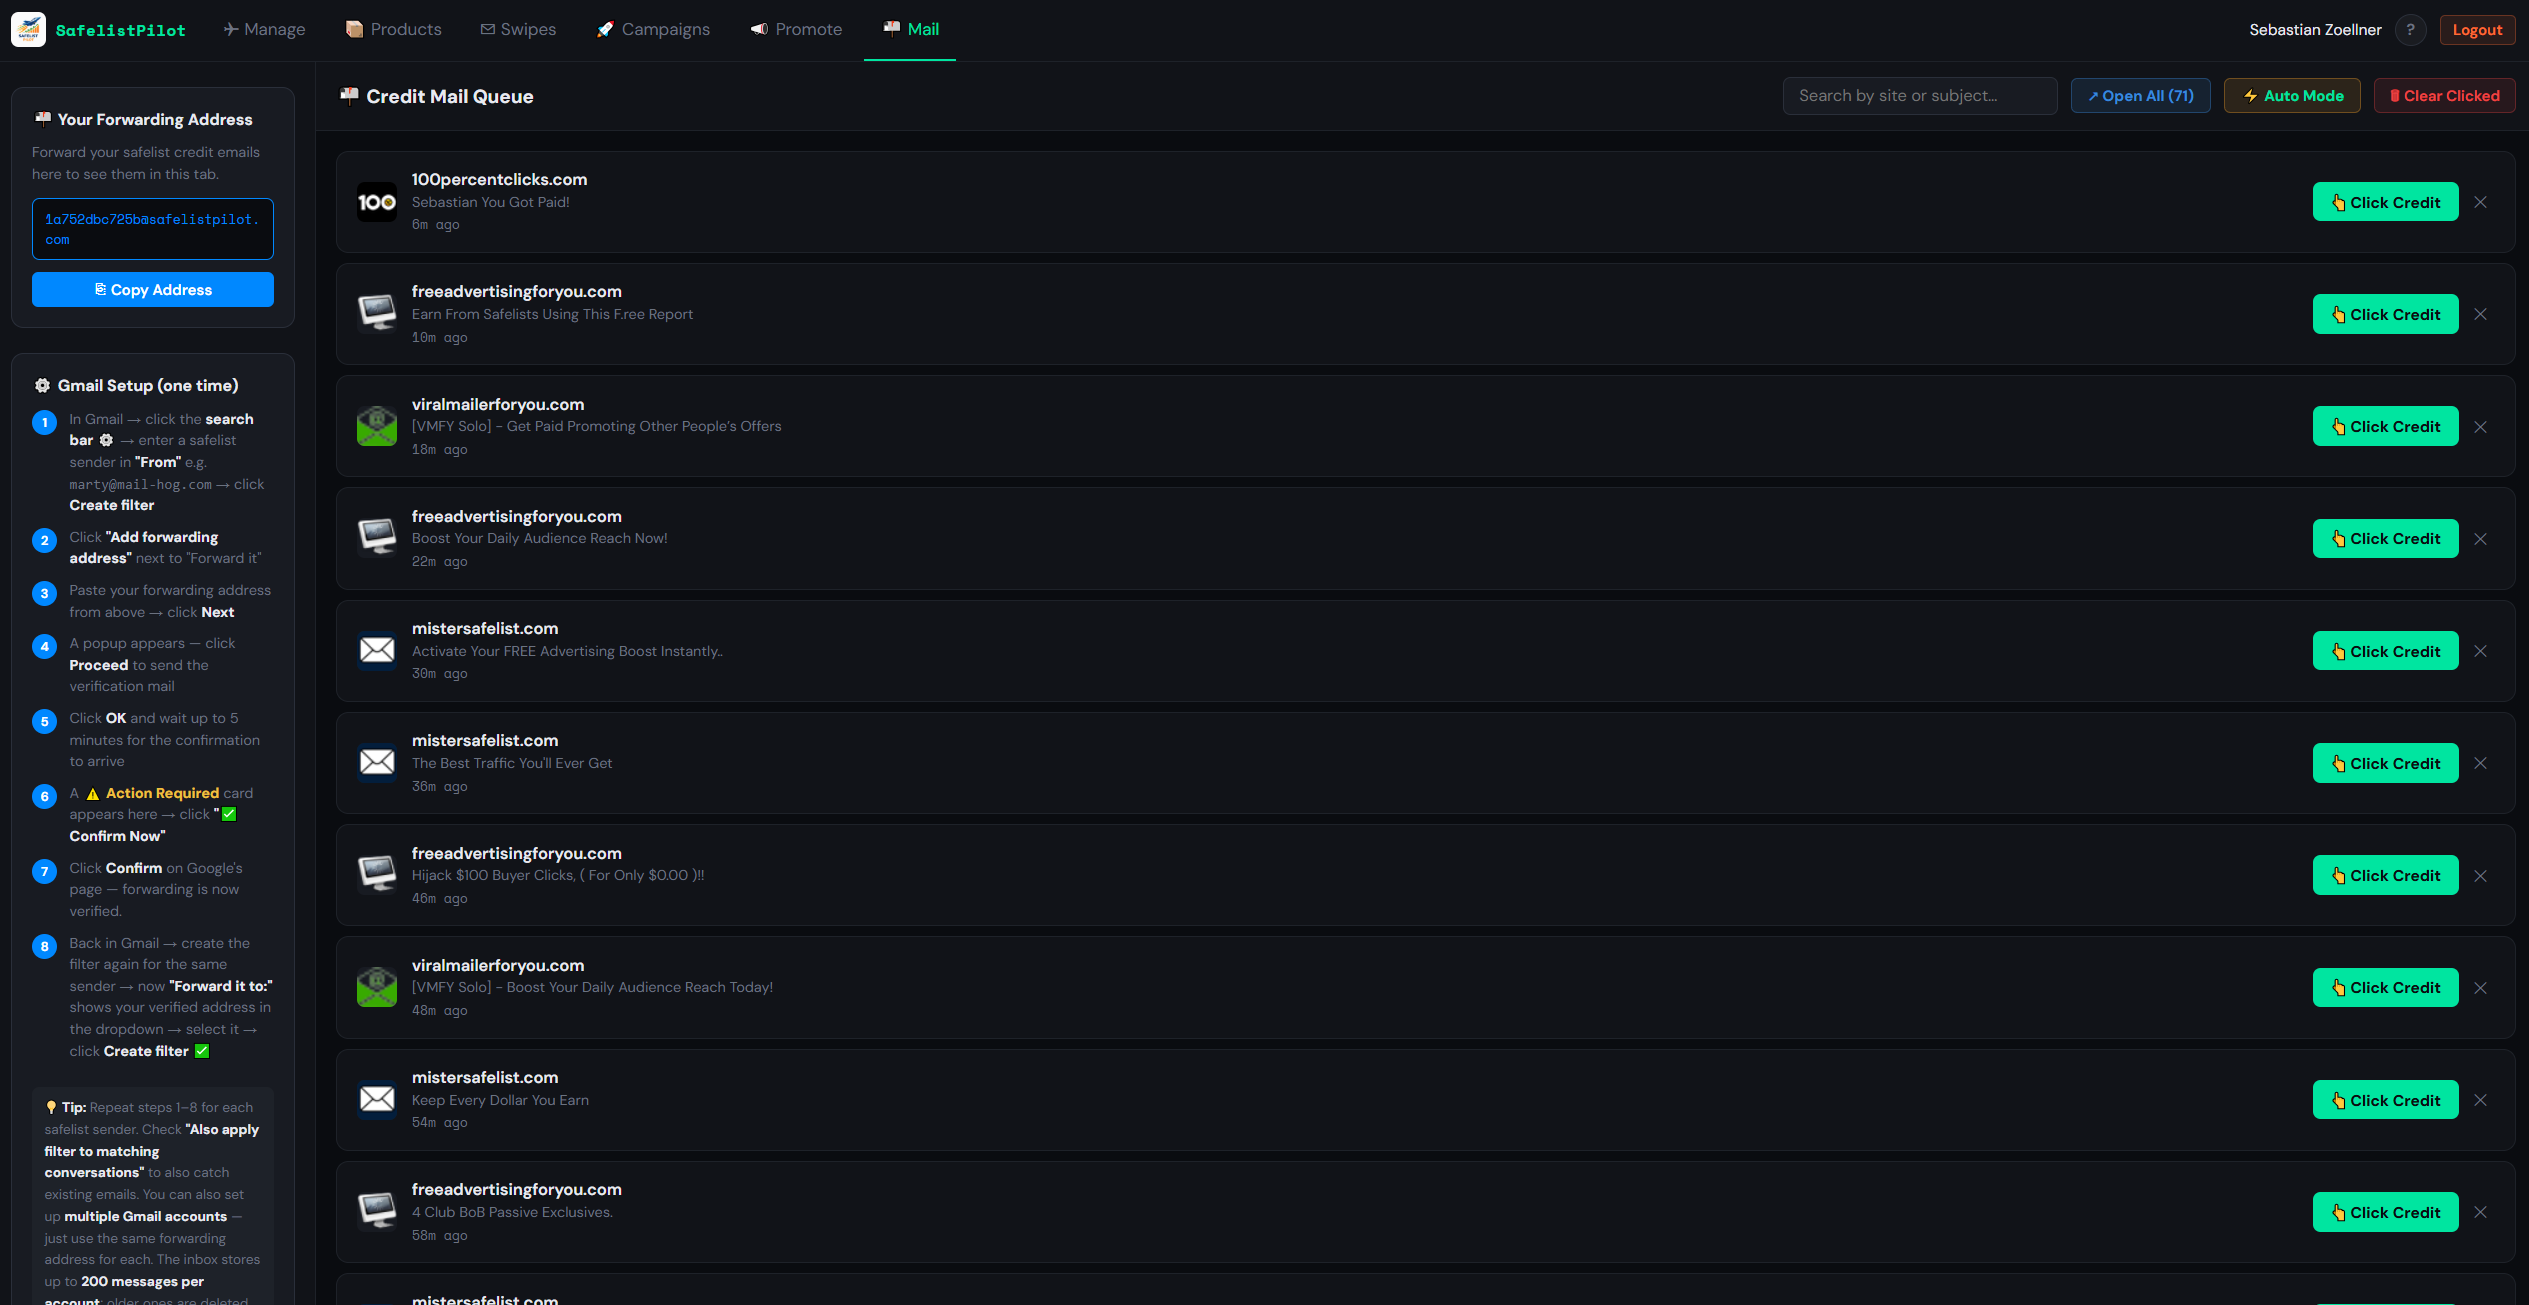Clear all clicked emails
The width and height of the screenshot is (2529, 1305).
point(2444,95)
